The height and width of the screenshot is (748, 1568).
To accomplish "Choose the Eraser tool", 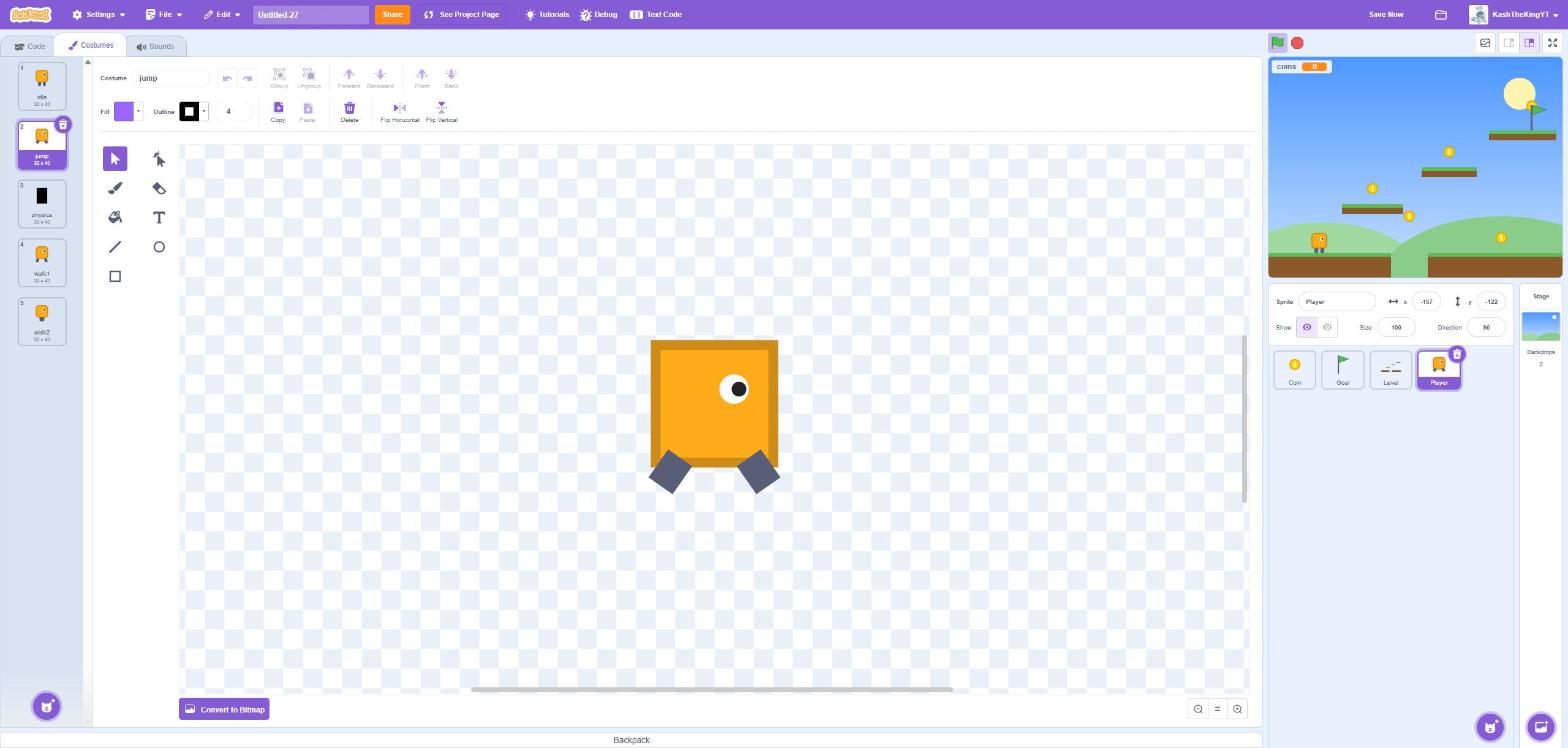I will click(159, 188).
